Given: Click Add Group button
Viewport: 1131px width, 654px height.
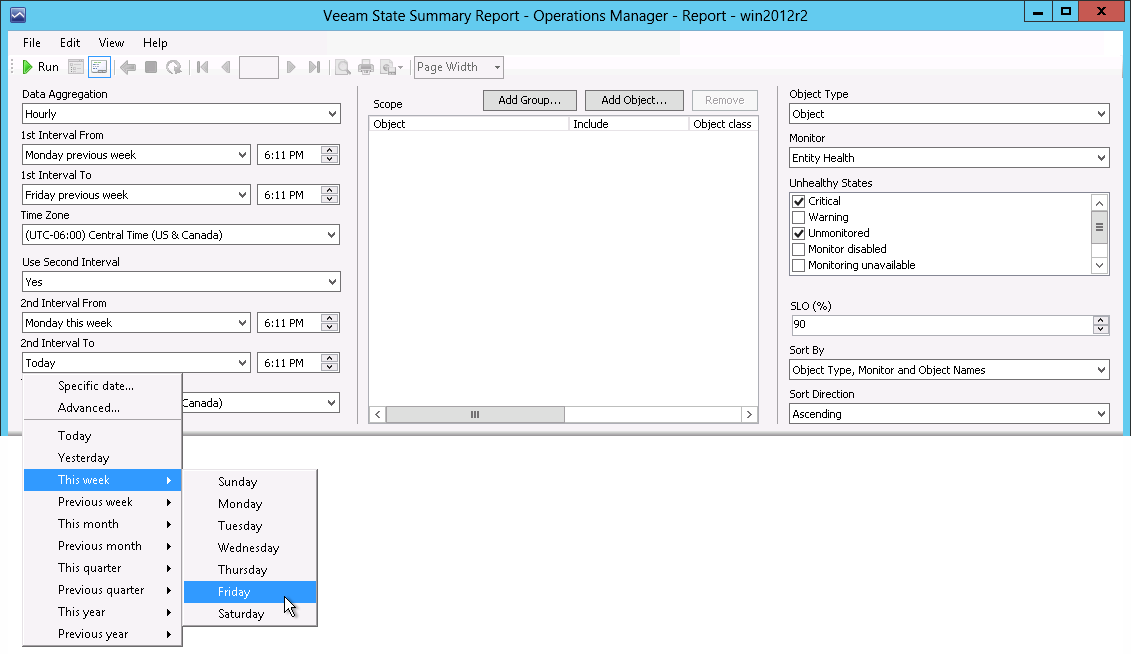Looking at the screenshot, I should pyautogui.click(x=529, y=100).
